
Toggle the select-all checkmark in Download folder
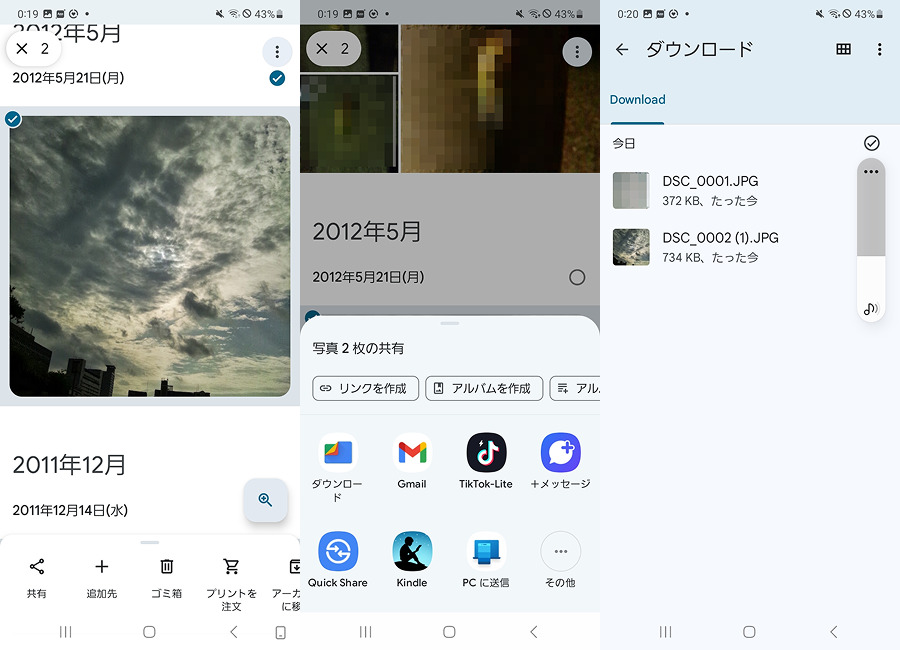point(871,142)
